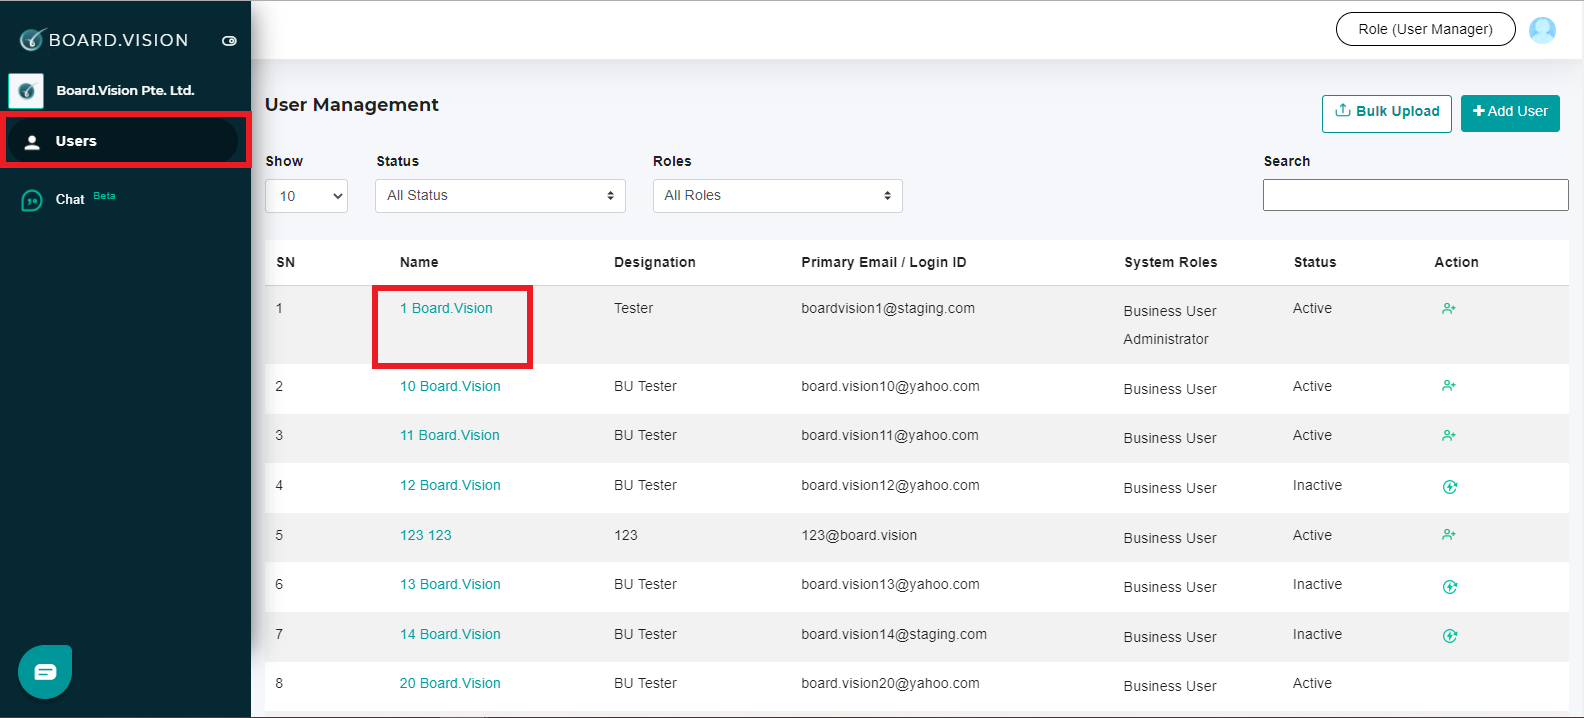Select email board.vision12@yahoo.com
The width and height of the screenshot is (1584, 718).
pyautogui.click(x=890, y=485)
